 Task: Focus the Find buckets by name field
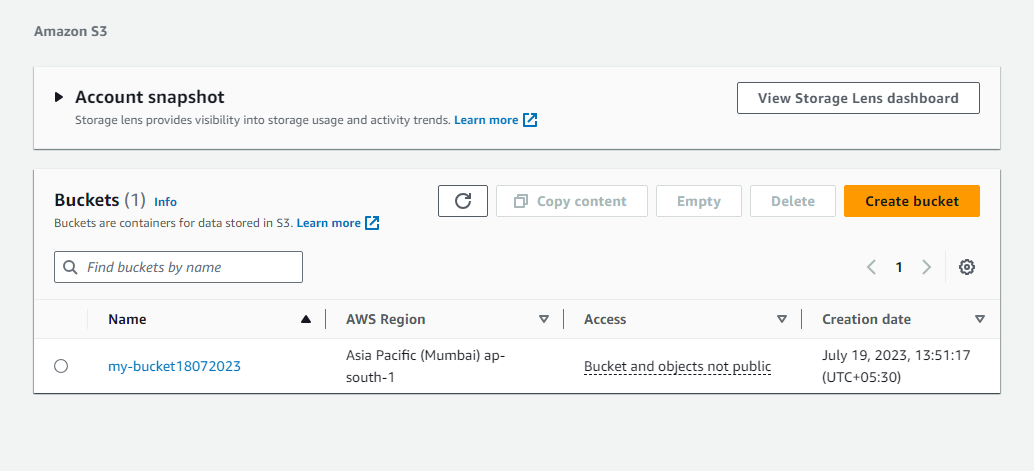tap(178, 267)
